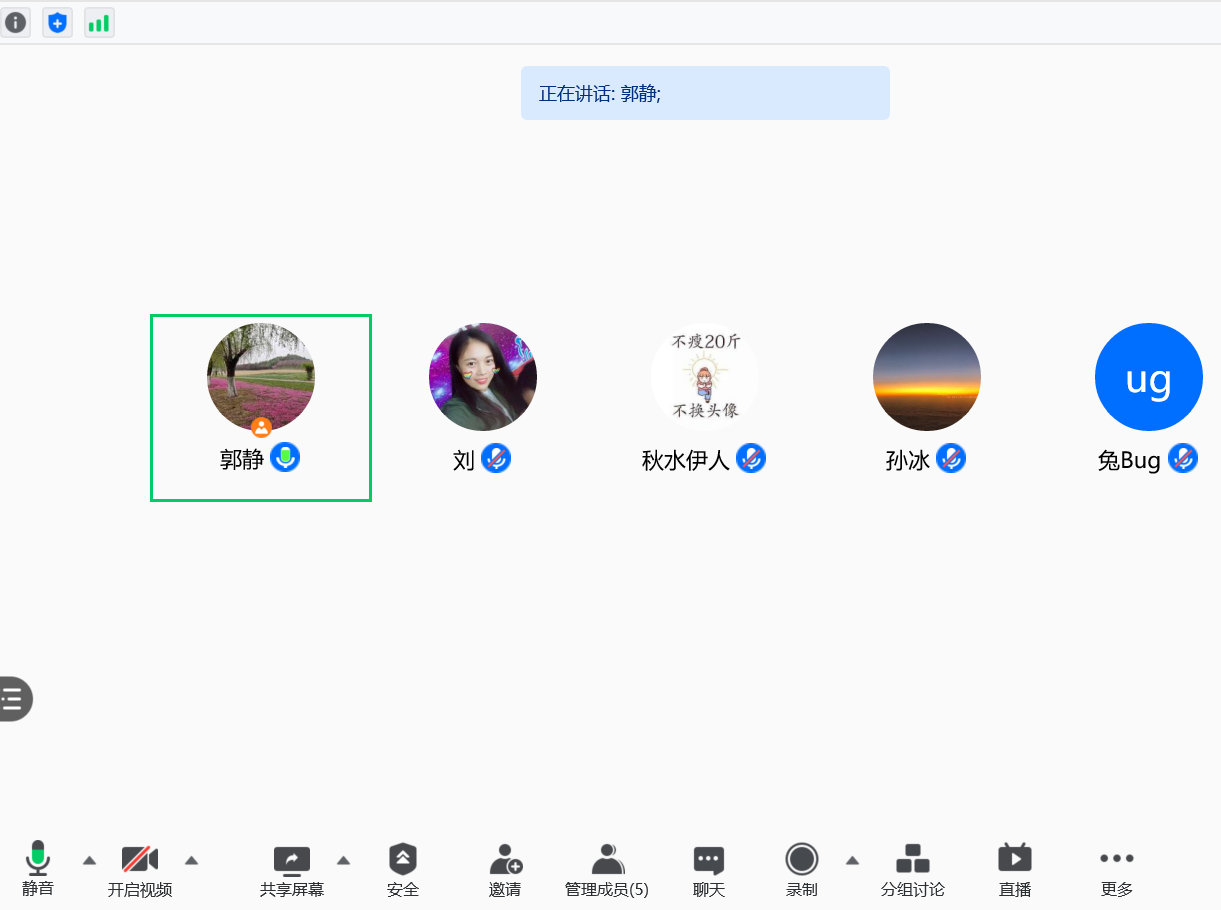Turn on camera with 开启视频

pyautogui.click(x=140, y=869)
